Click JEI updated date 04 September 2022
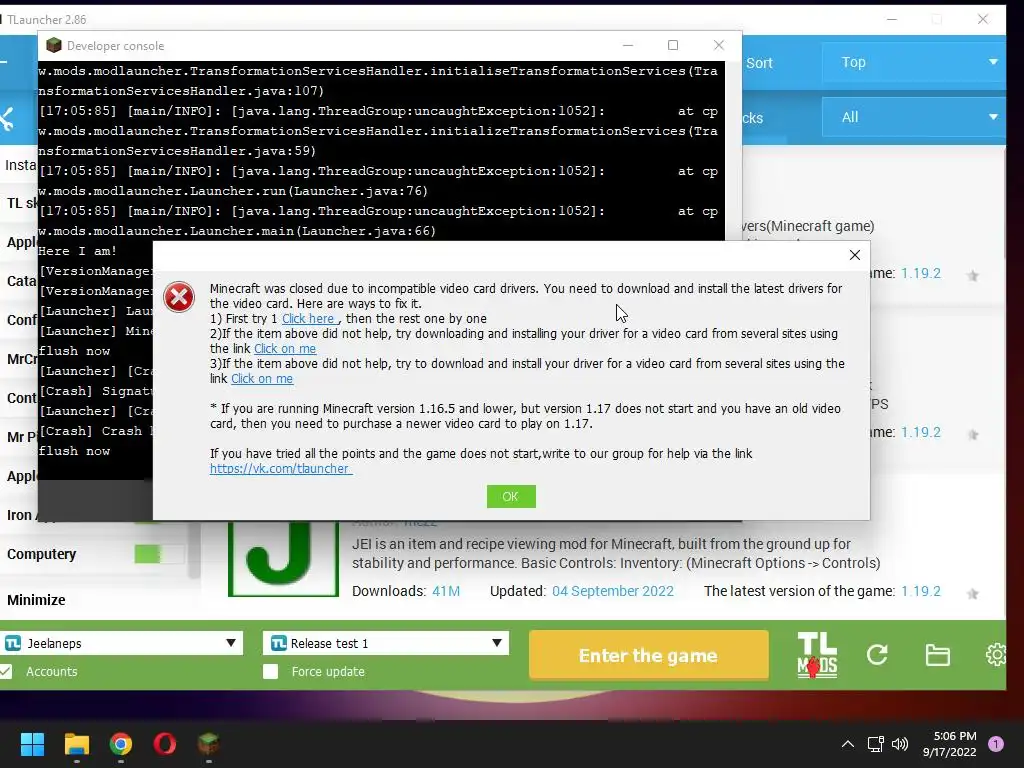The width and height of the screenshot is (1024, 768). [x=613, y=591]
